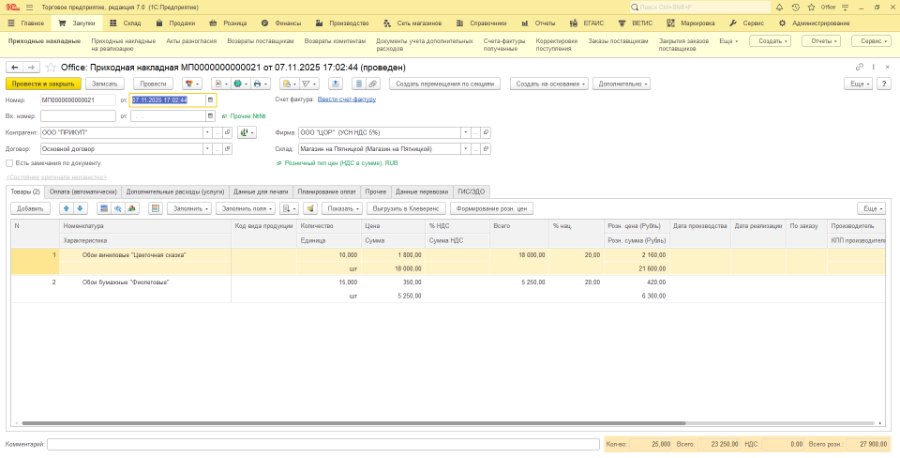Click 'Провести и закрыть' button
This screenshot has width=900, height=458.
(x=43, y=84)
